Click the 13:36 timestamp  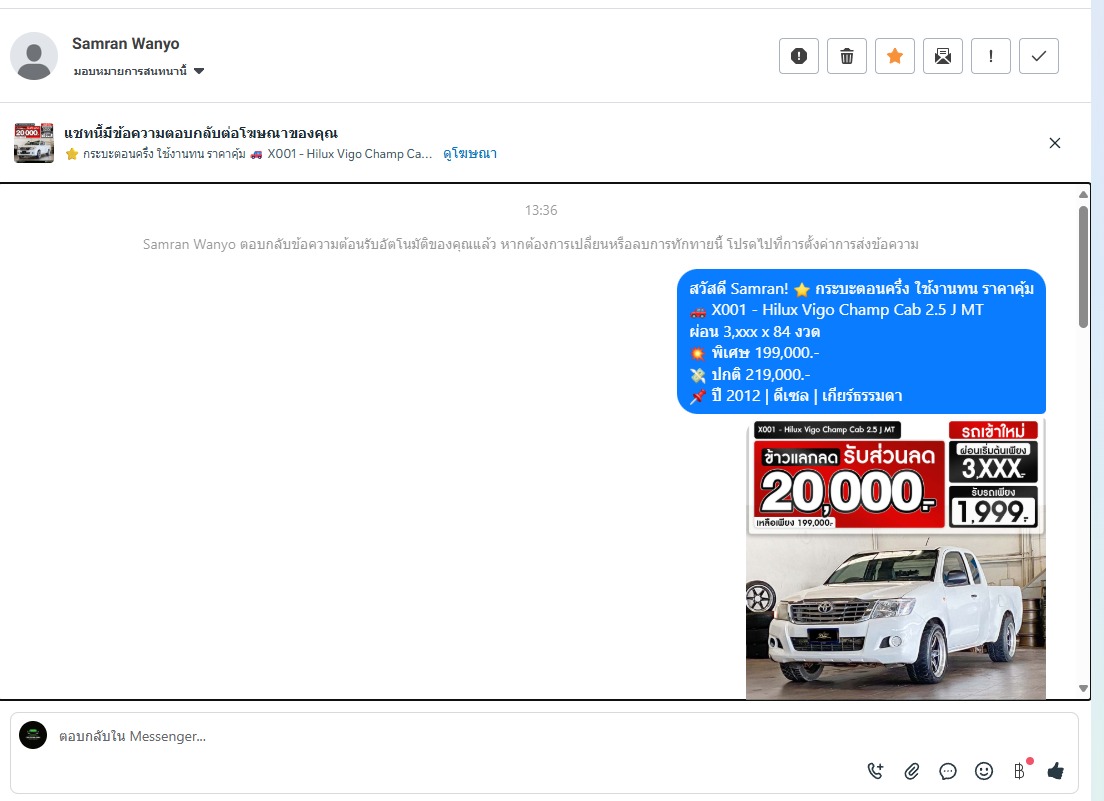541,210
